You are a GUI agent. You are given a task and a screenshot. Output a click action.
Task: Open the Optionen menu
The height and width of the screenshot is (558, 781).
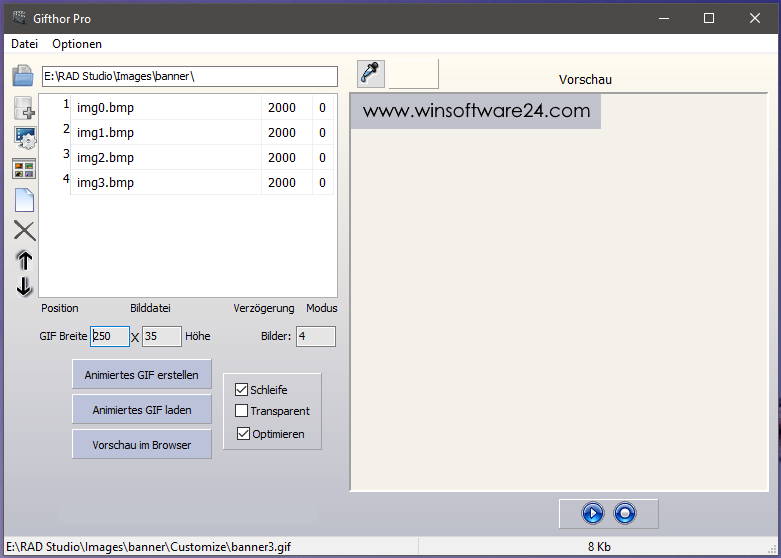coord(77,44)
